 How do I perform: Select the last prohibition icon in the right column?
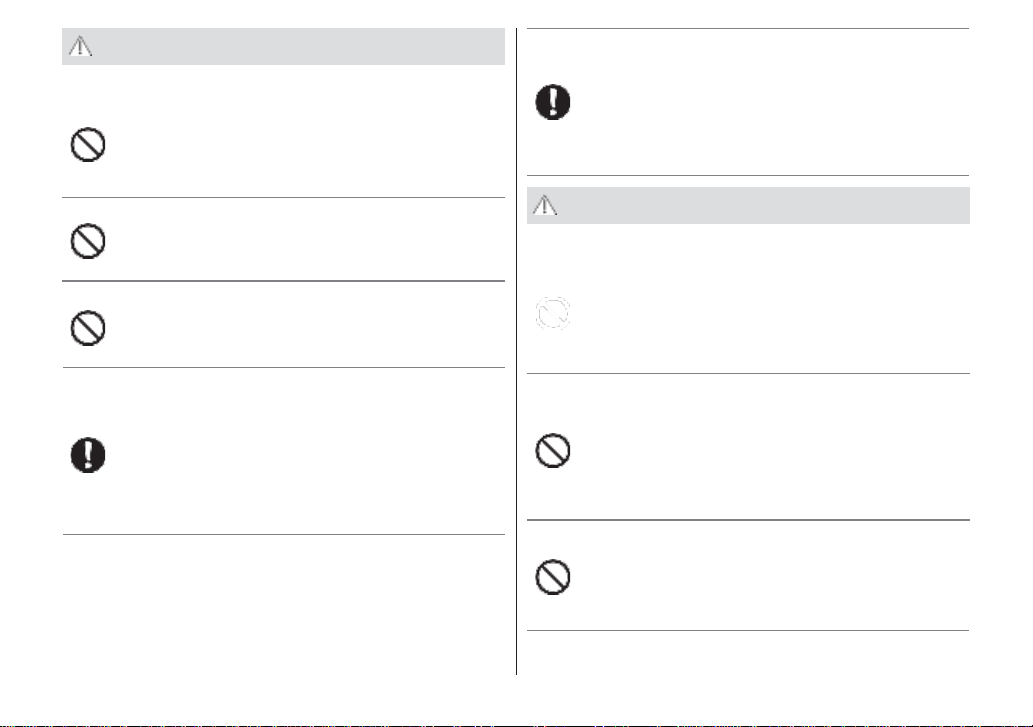click(x=553, y=578)
